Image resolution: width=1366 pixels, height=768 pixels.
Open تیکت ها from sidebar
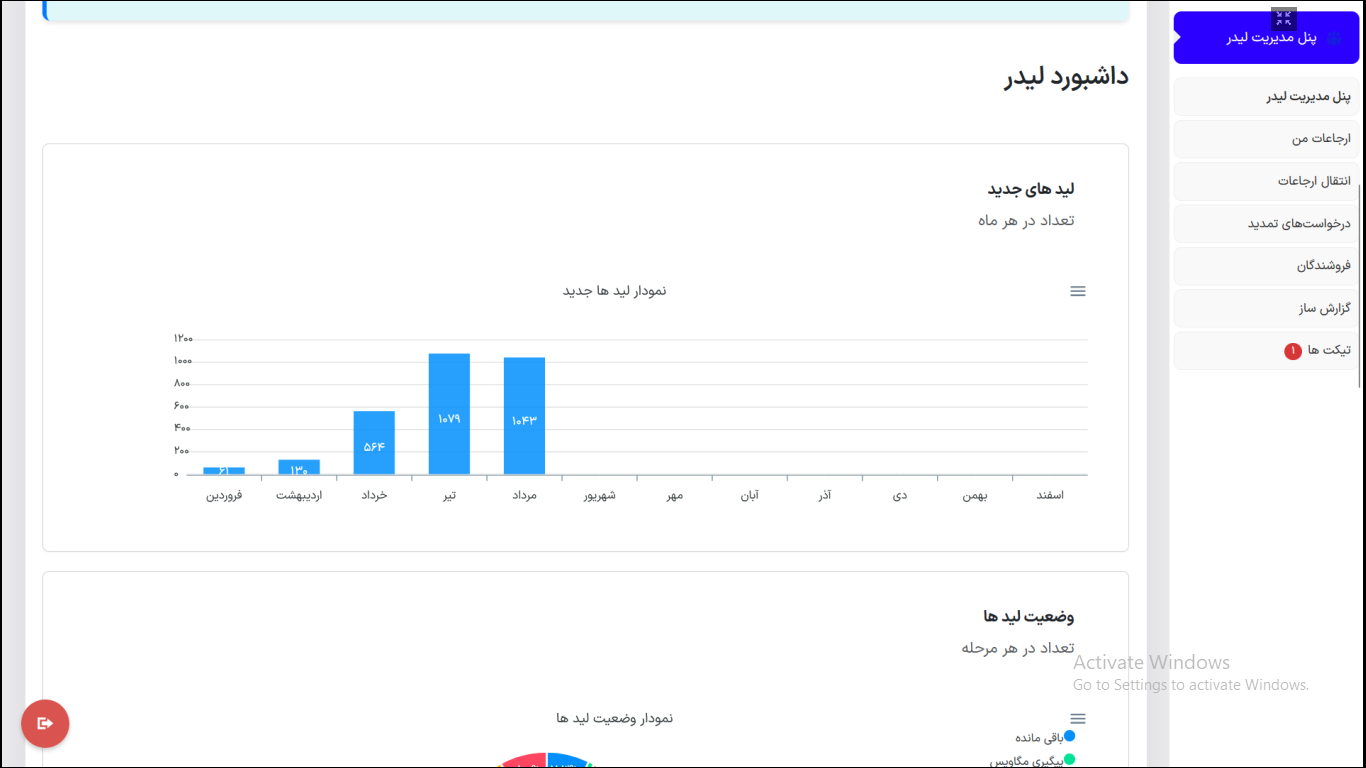tap(1328, 351)
